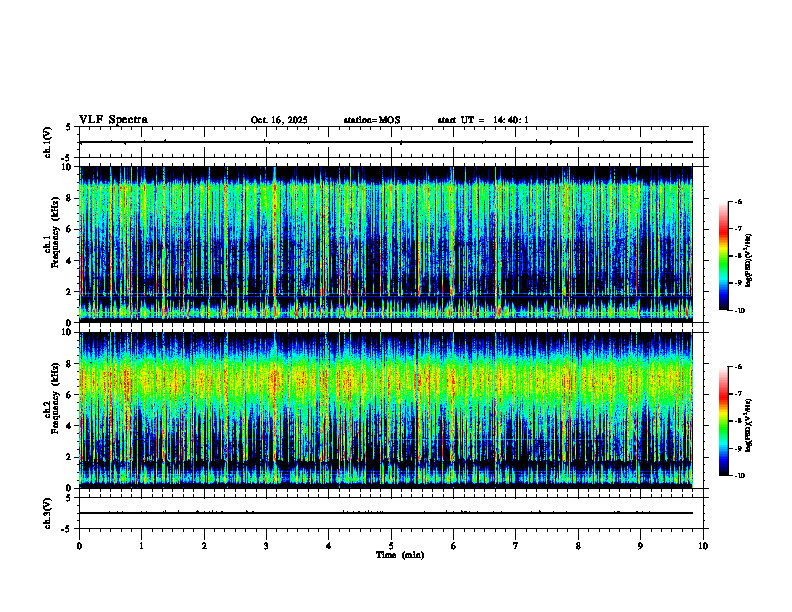Click the "station=MOS" header label
The width and height of the screenshot is (792, 612).
click(372, 120)
